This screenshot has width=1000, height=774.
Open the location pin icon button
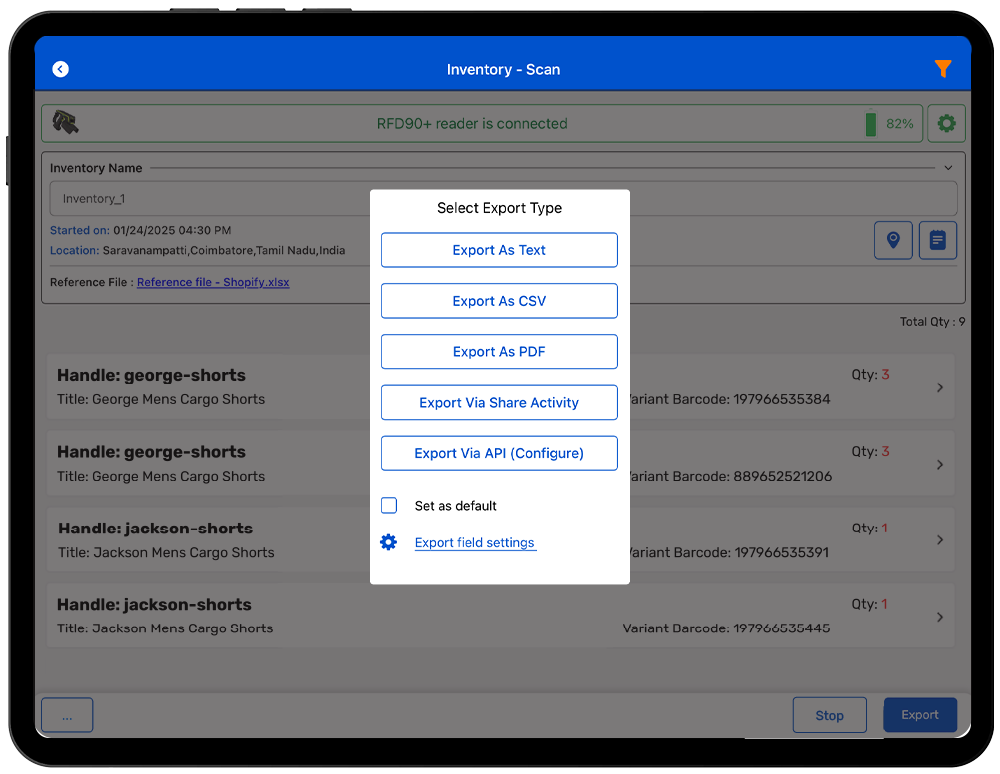(x=893, y=240)
